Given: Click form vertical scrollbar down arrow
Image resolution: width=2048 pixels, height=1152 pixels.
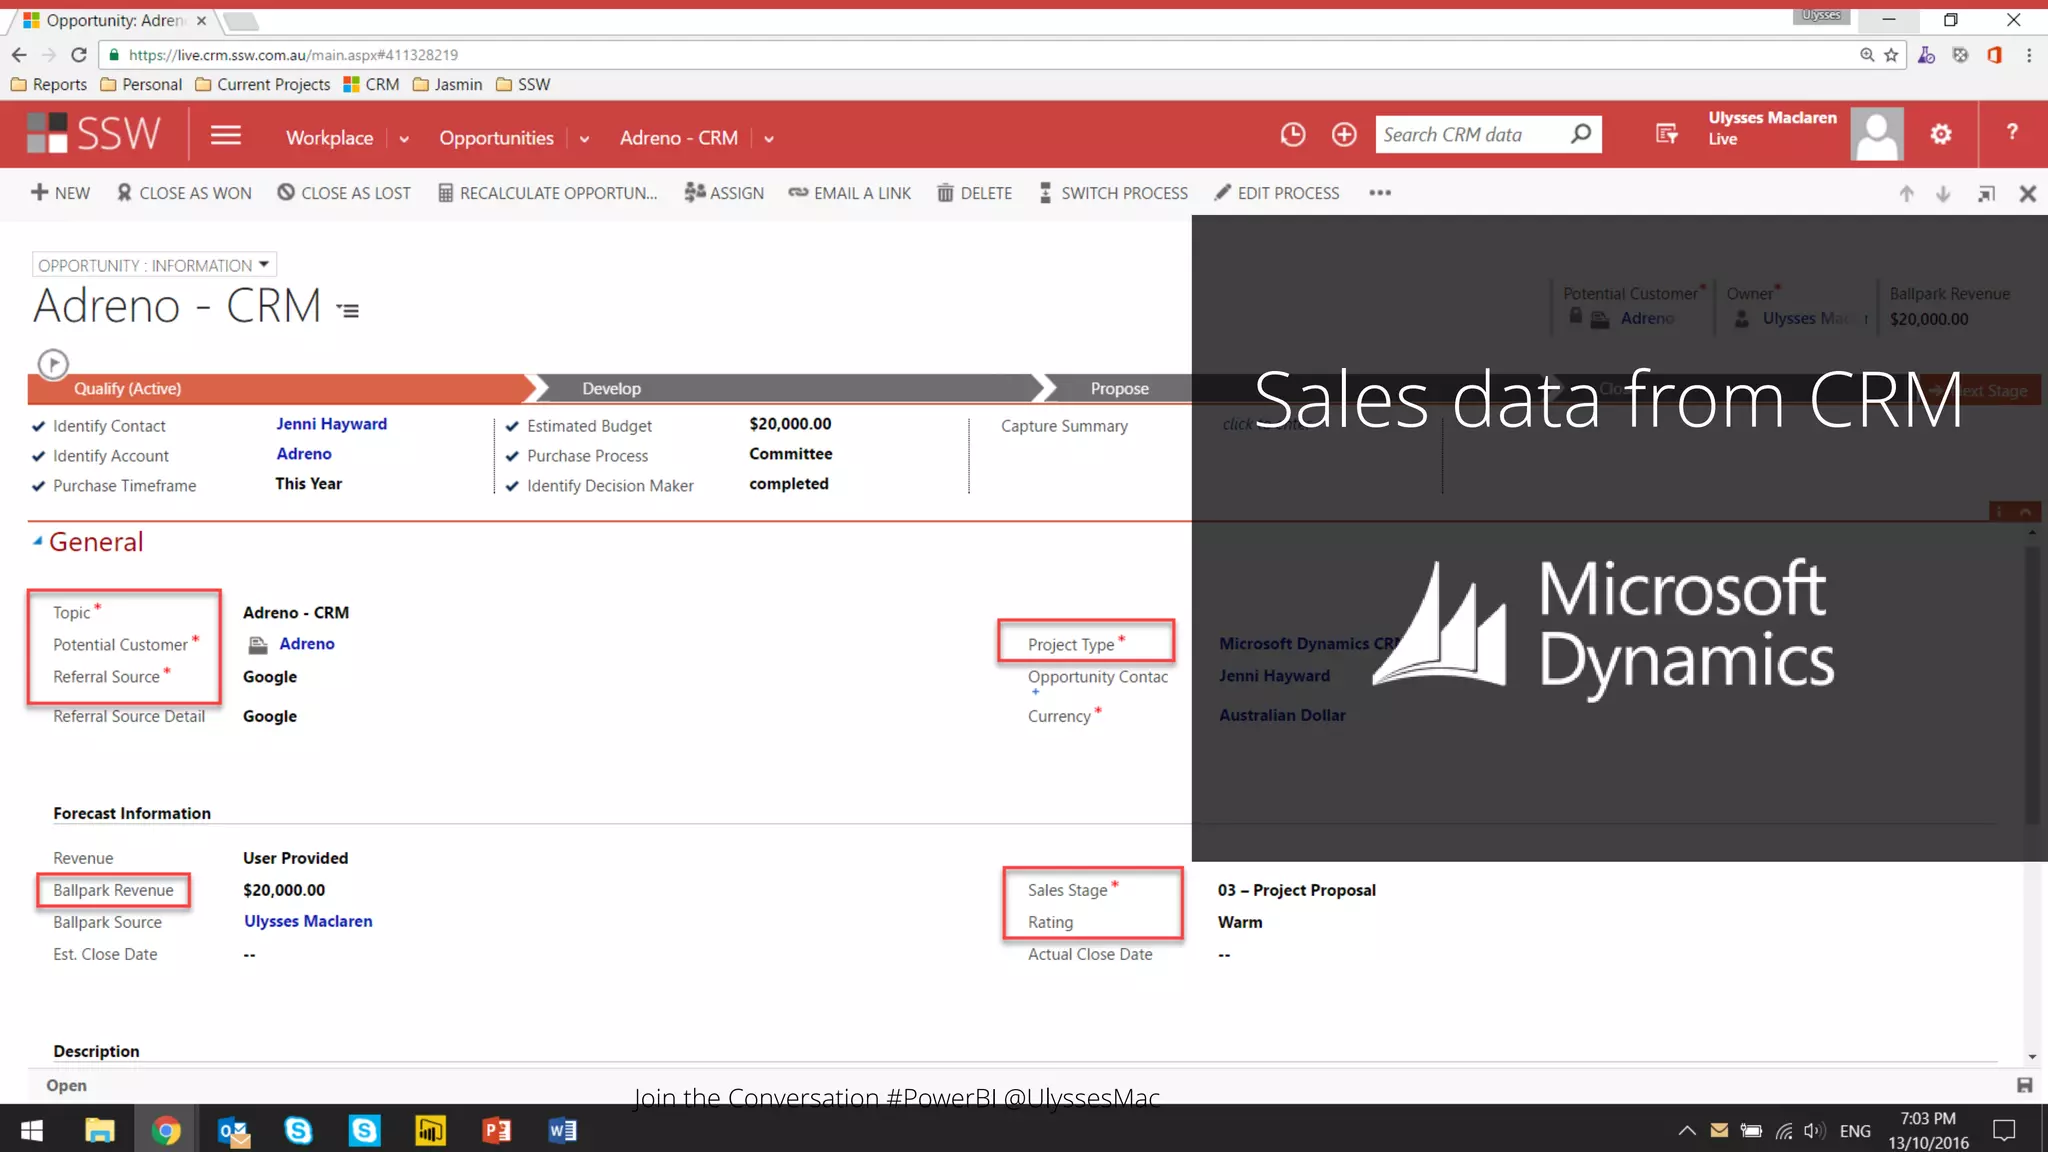Looking at the screenshot, I should click(2032, 1057).
